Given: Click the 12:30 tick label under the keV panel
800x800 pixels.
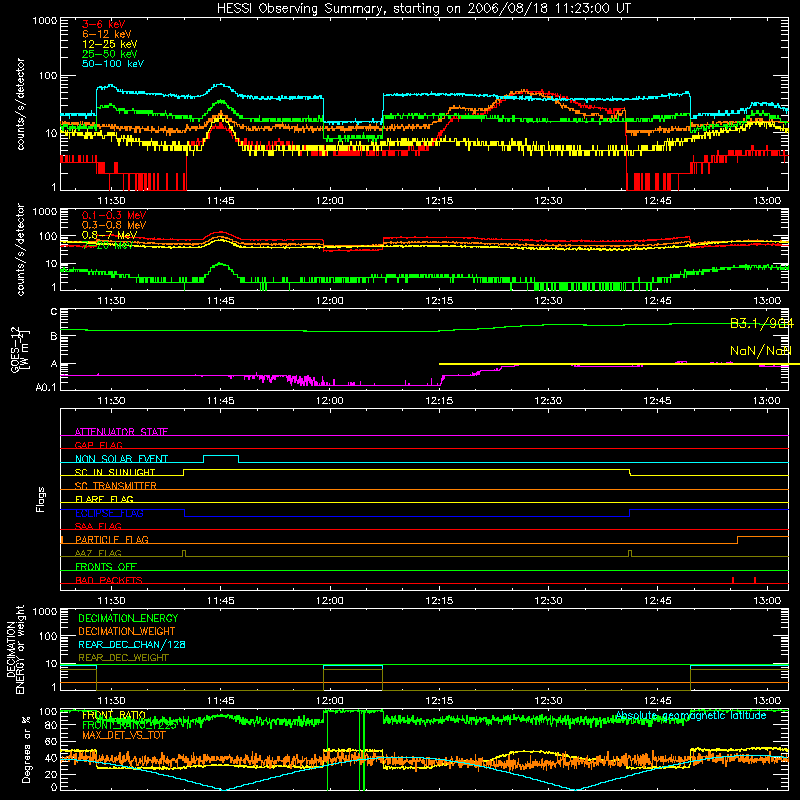Looking at the screenshot, I should point(548,201).
